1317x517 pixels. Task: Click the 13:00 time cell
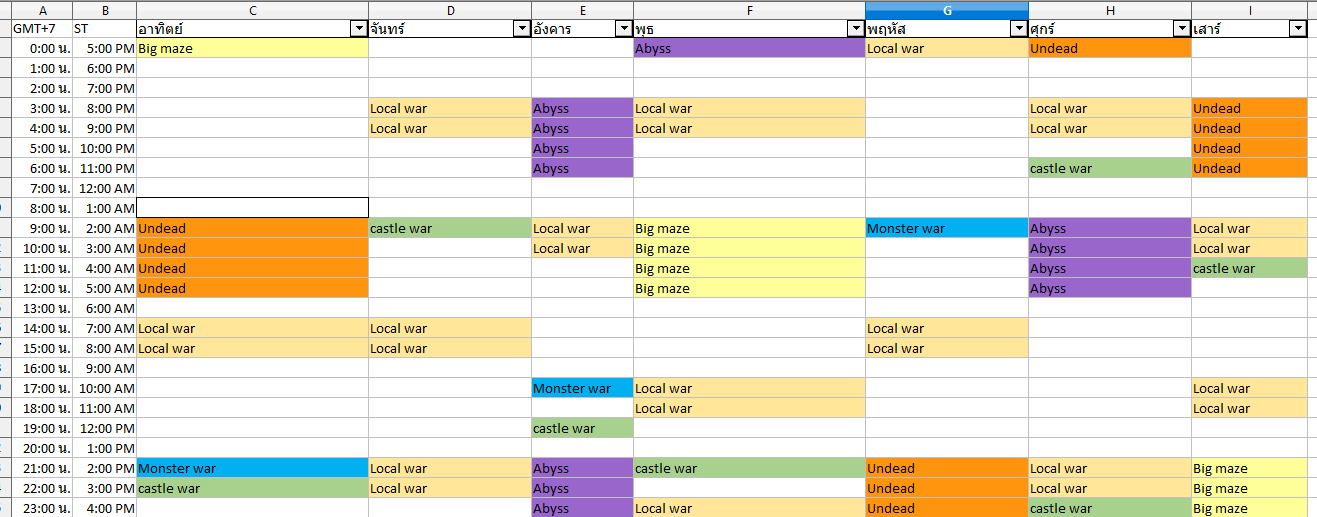pos(42,308)
